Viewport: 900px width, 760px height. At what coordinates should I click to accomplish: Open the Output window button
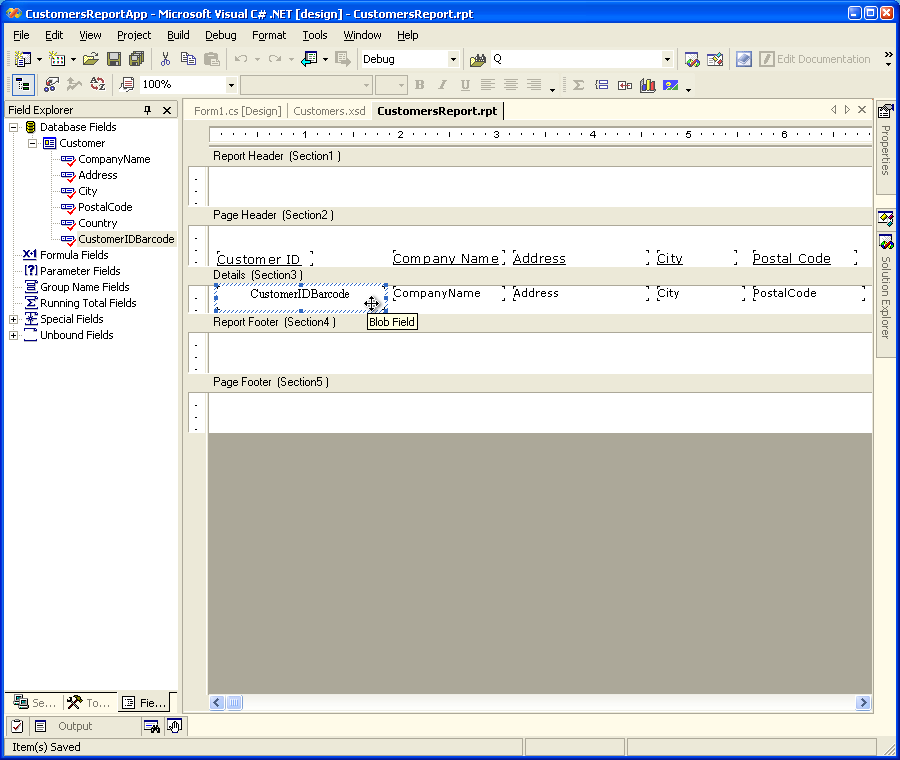[x=64, y=726]
